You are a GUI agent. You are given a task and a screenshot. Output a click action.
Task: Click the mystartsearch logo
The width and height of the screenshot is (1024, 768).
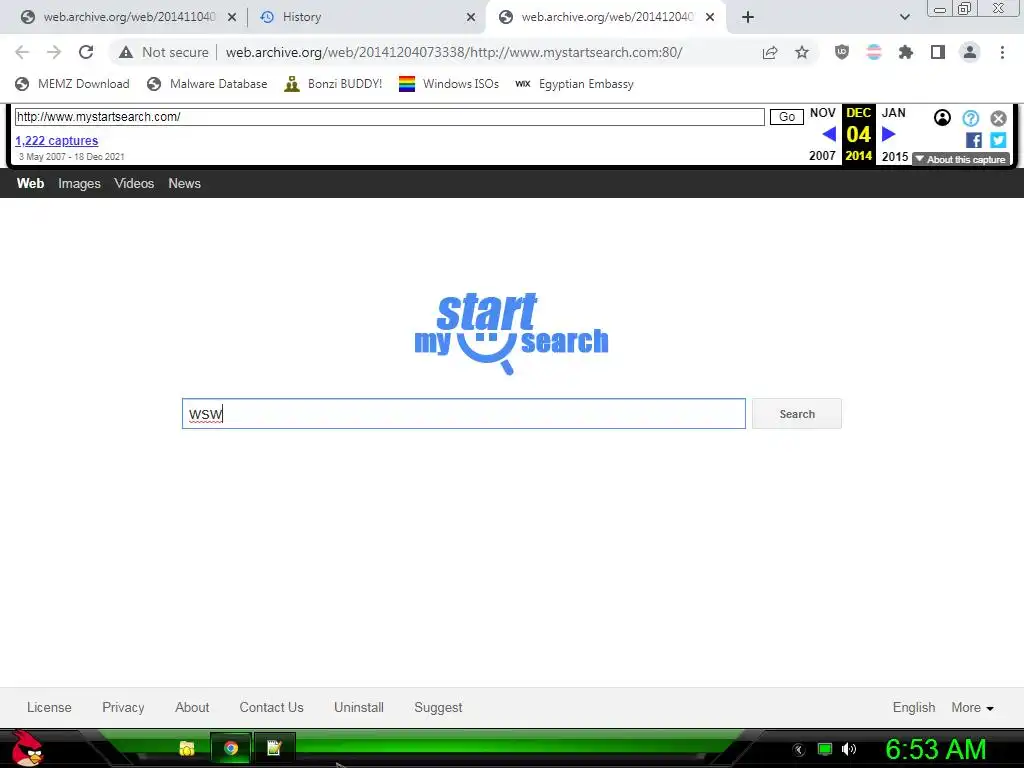coord(511,333)
